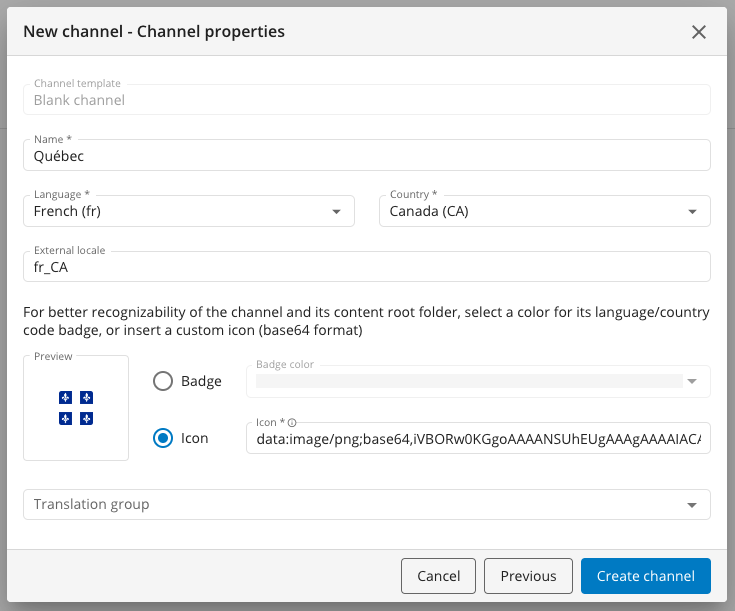
Task: Open the Country dropdown arrow
Action: pos(692,212)
